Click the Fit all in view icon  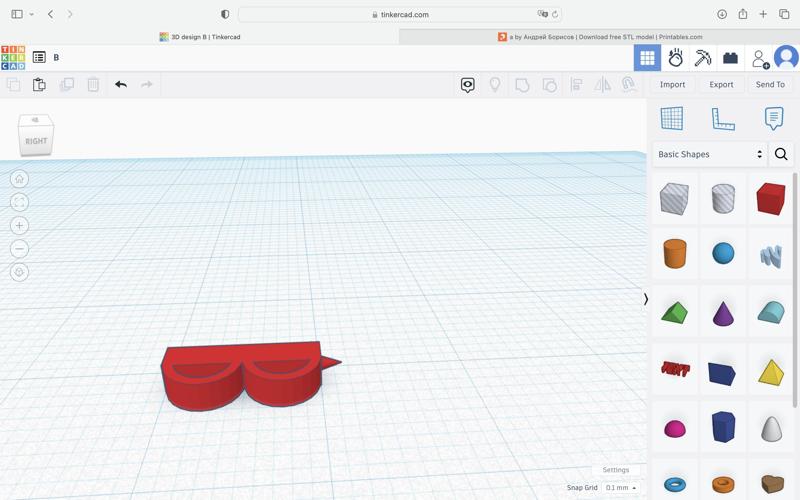point(19,202)
